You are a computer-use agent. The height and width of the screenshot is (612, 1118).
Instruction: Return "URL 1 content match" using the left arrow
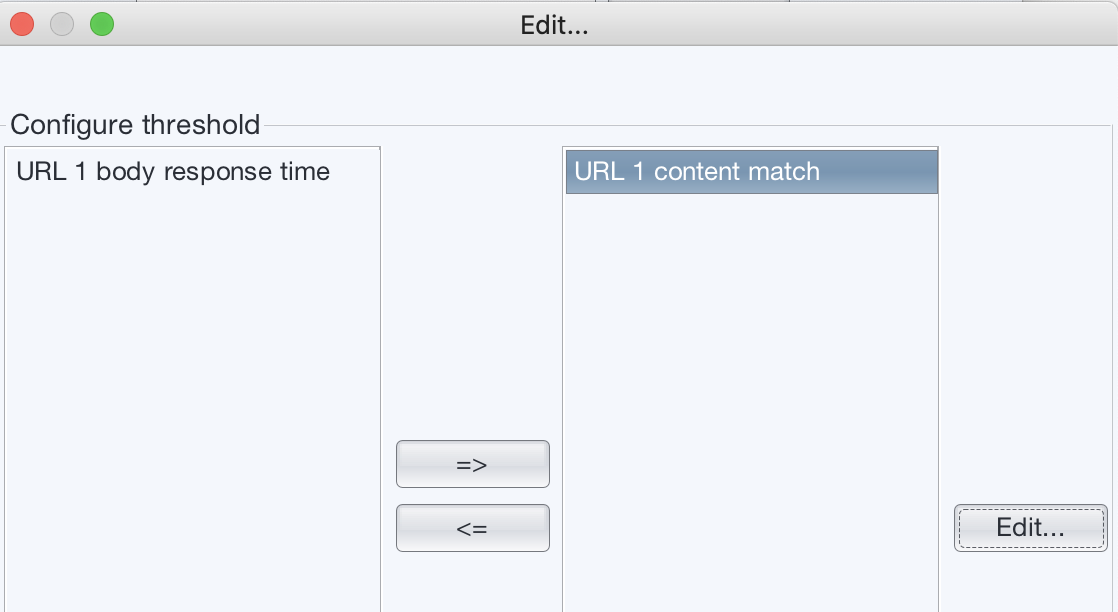click(472, 528)
